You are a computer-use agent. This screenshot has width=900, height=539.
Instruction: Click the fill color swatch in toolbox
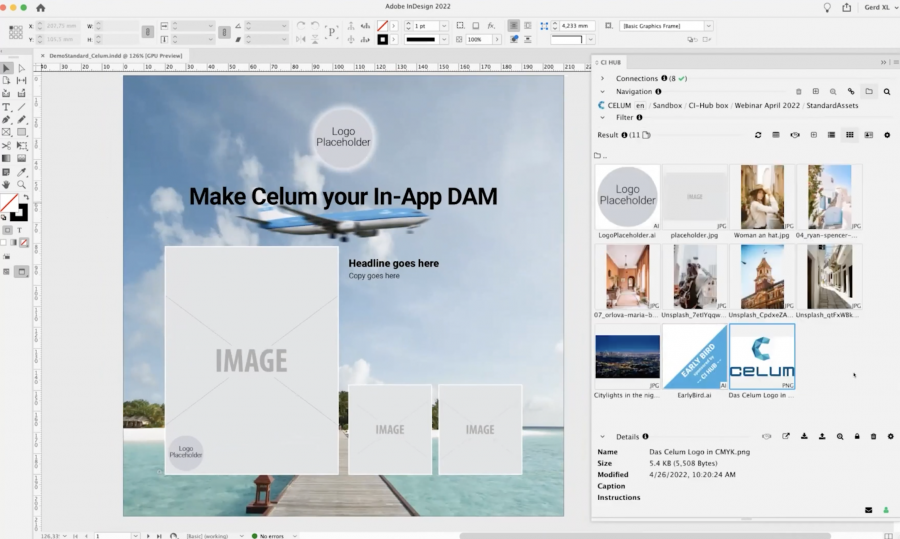[x=9, y=203]
